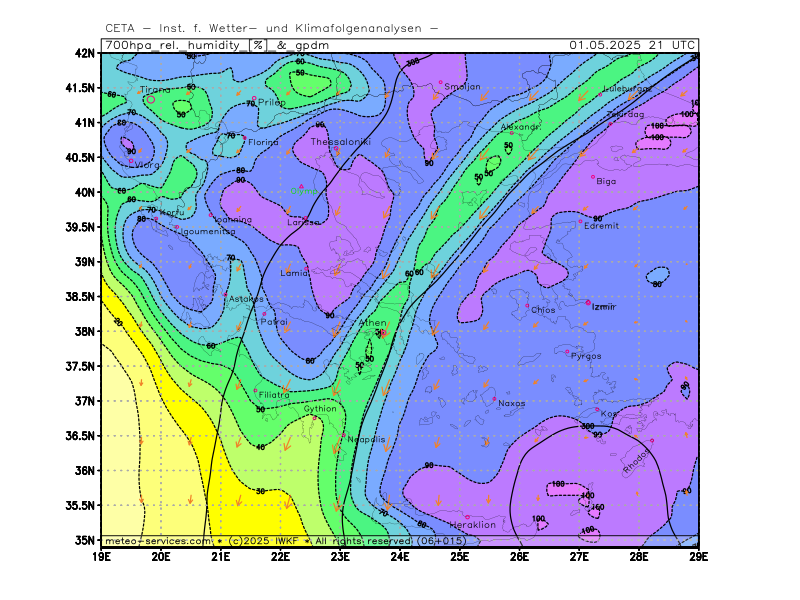Screen dimensions: 800x600
Task: Click the 36N latitude axis label
Action: point(84,470)
